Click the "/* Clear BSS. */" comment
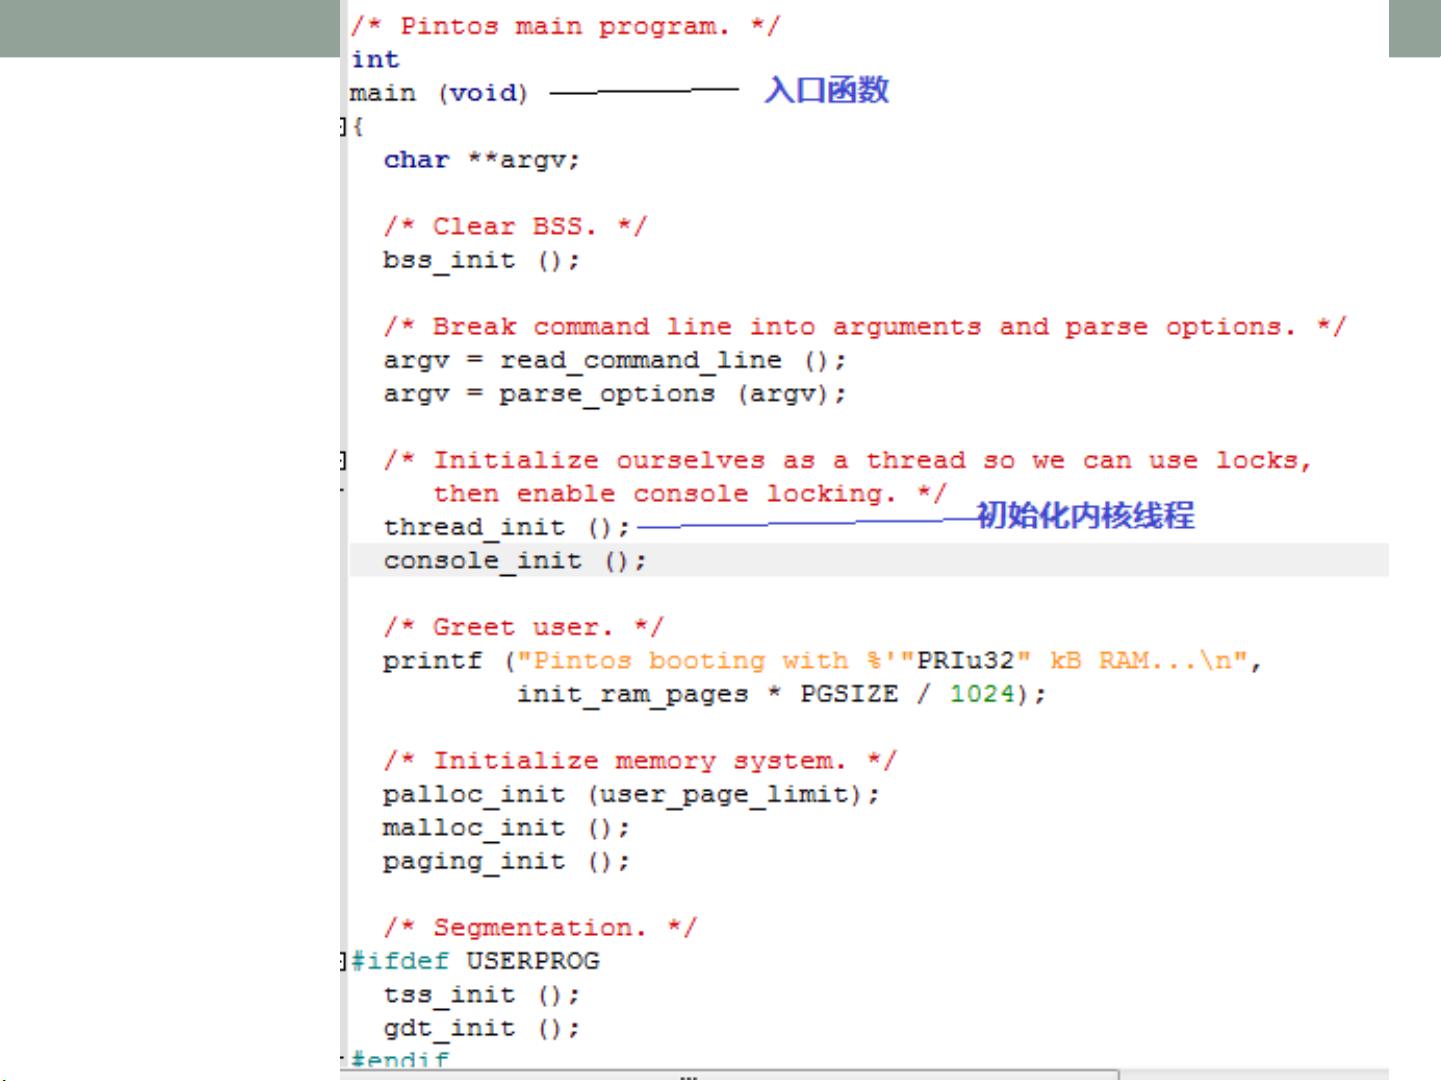 (515, 227)
